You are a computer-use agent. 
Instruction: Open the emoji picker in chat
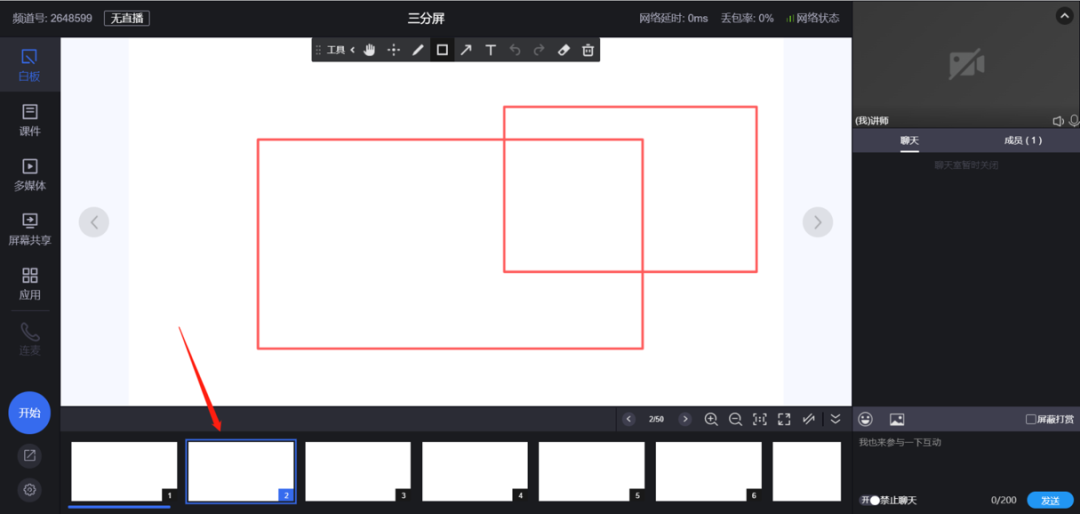coord(866,419)
